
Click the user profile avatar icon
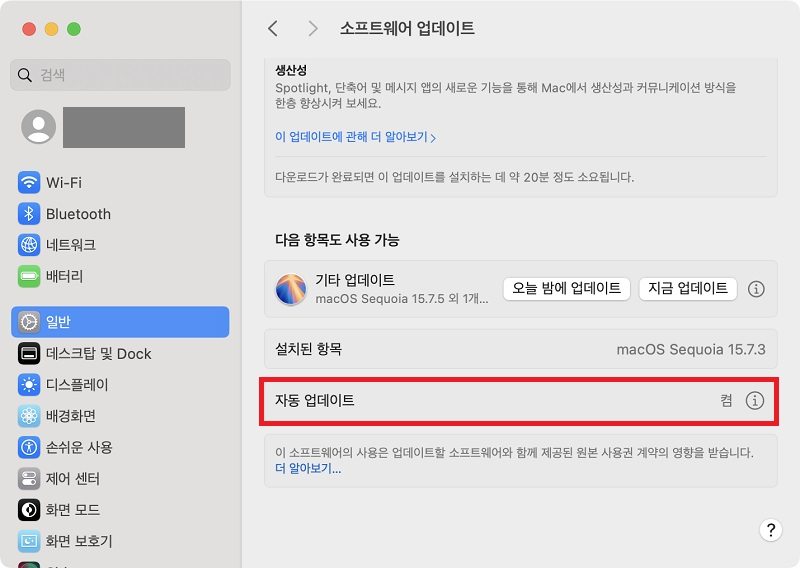(39, 127)
